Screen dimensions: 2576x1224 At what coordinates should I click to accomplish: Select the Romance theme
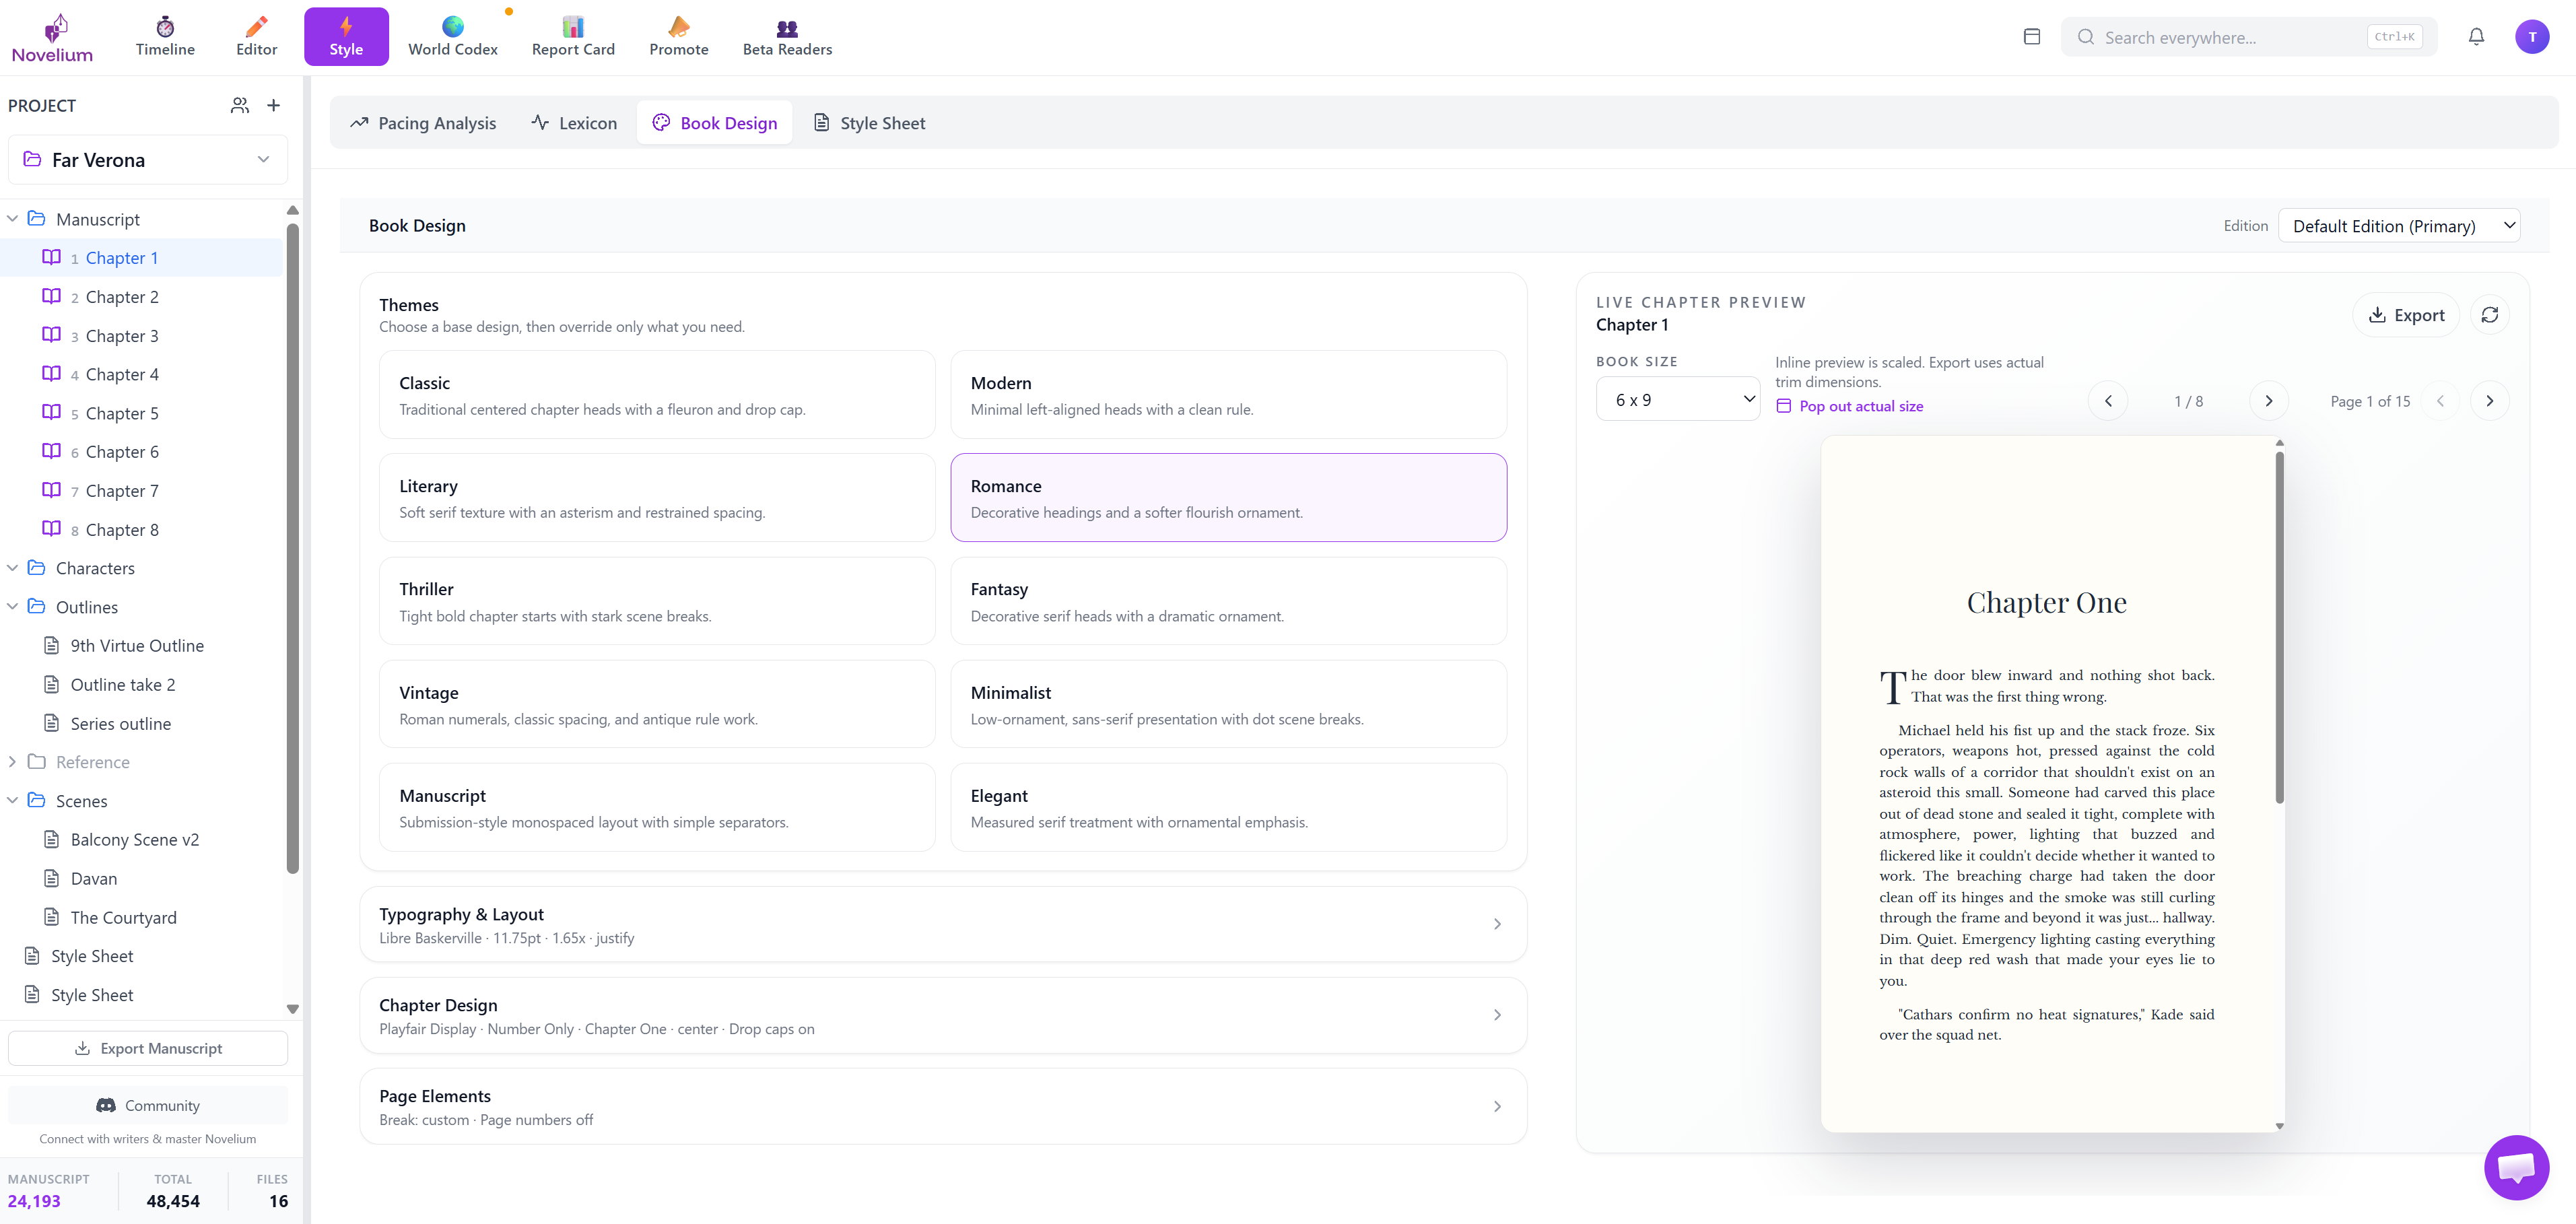1229,497
